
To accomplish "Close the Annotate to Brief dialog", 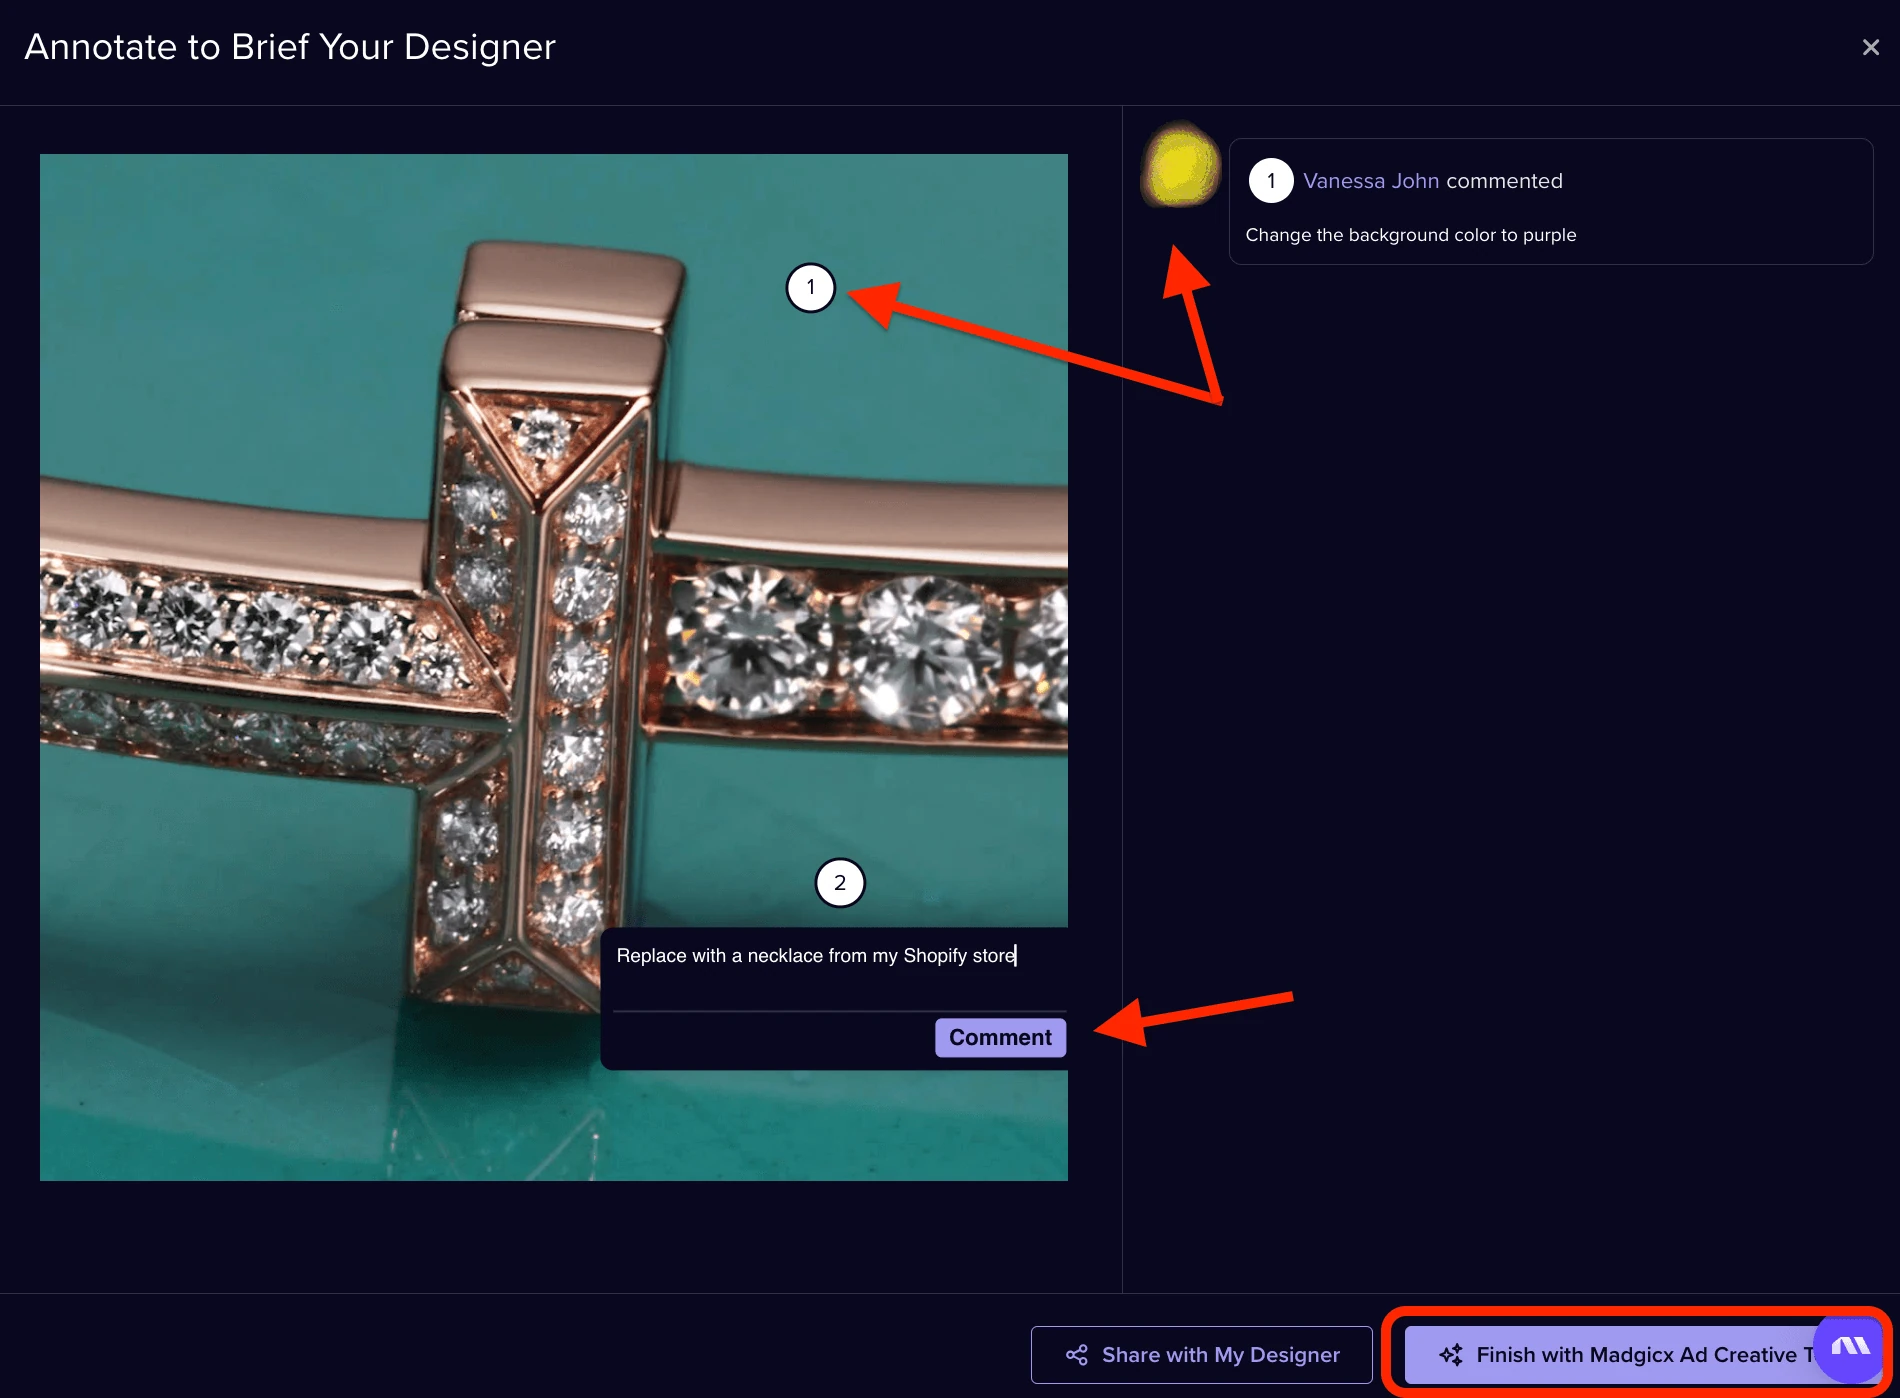I will 1870,47.
